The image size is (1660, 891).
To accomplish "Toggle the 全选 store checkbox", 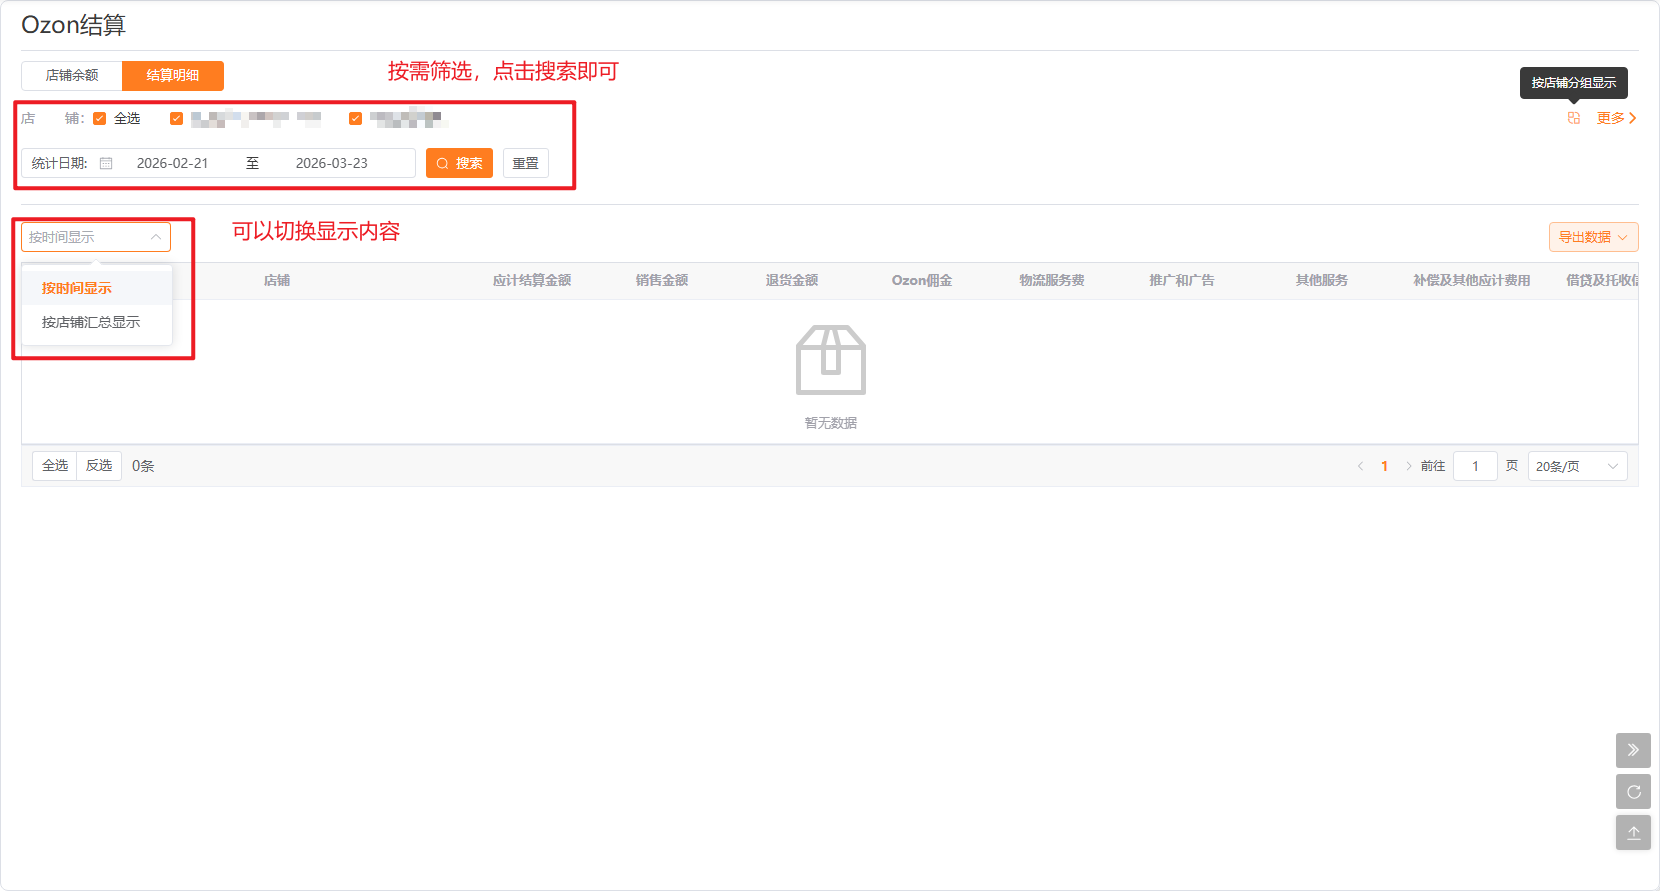I will coord(99,119).
